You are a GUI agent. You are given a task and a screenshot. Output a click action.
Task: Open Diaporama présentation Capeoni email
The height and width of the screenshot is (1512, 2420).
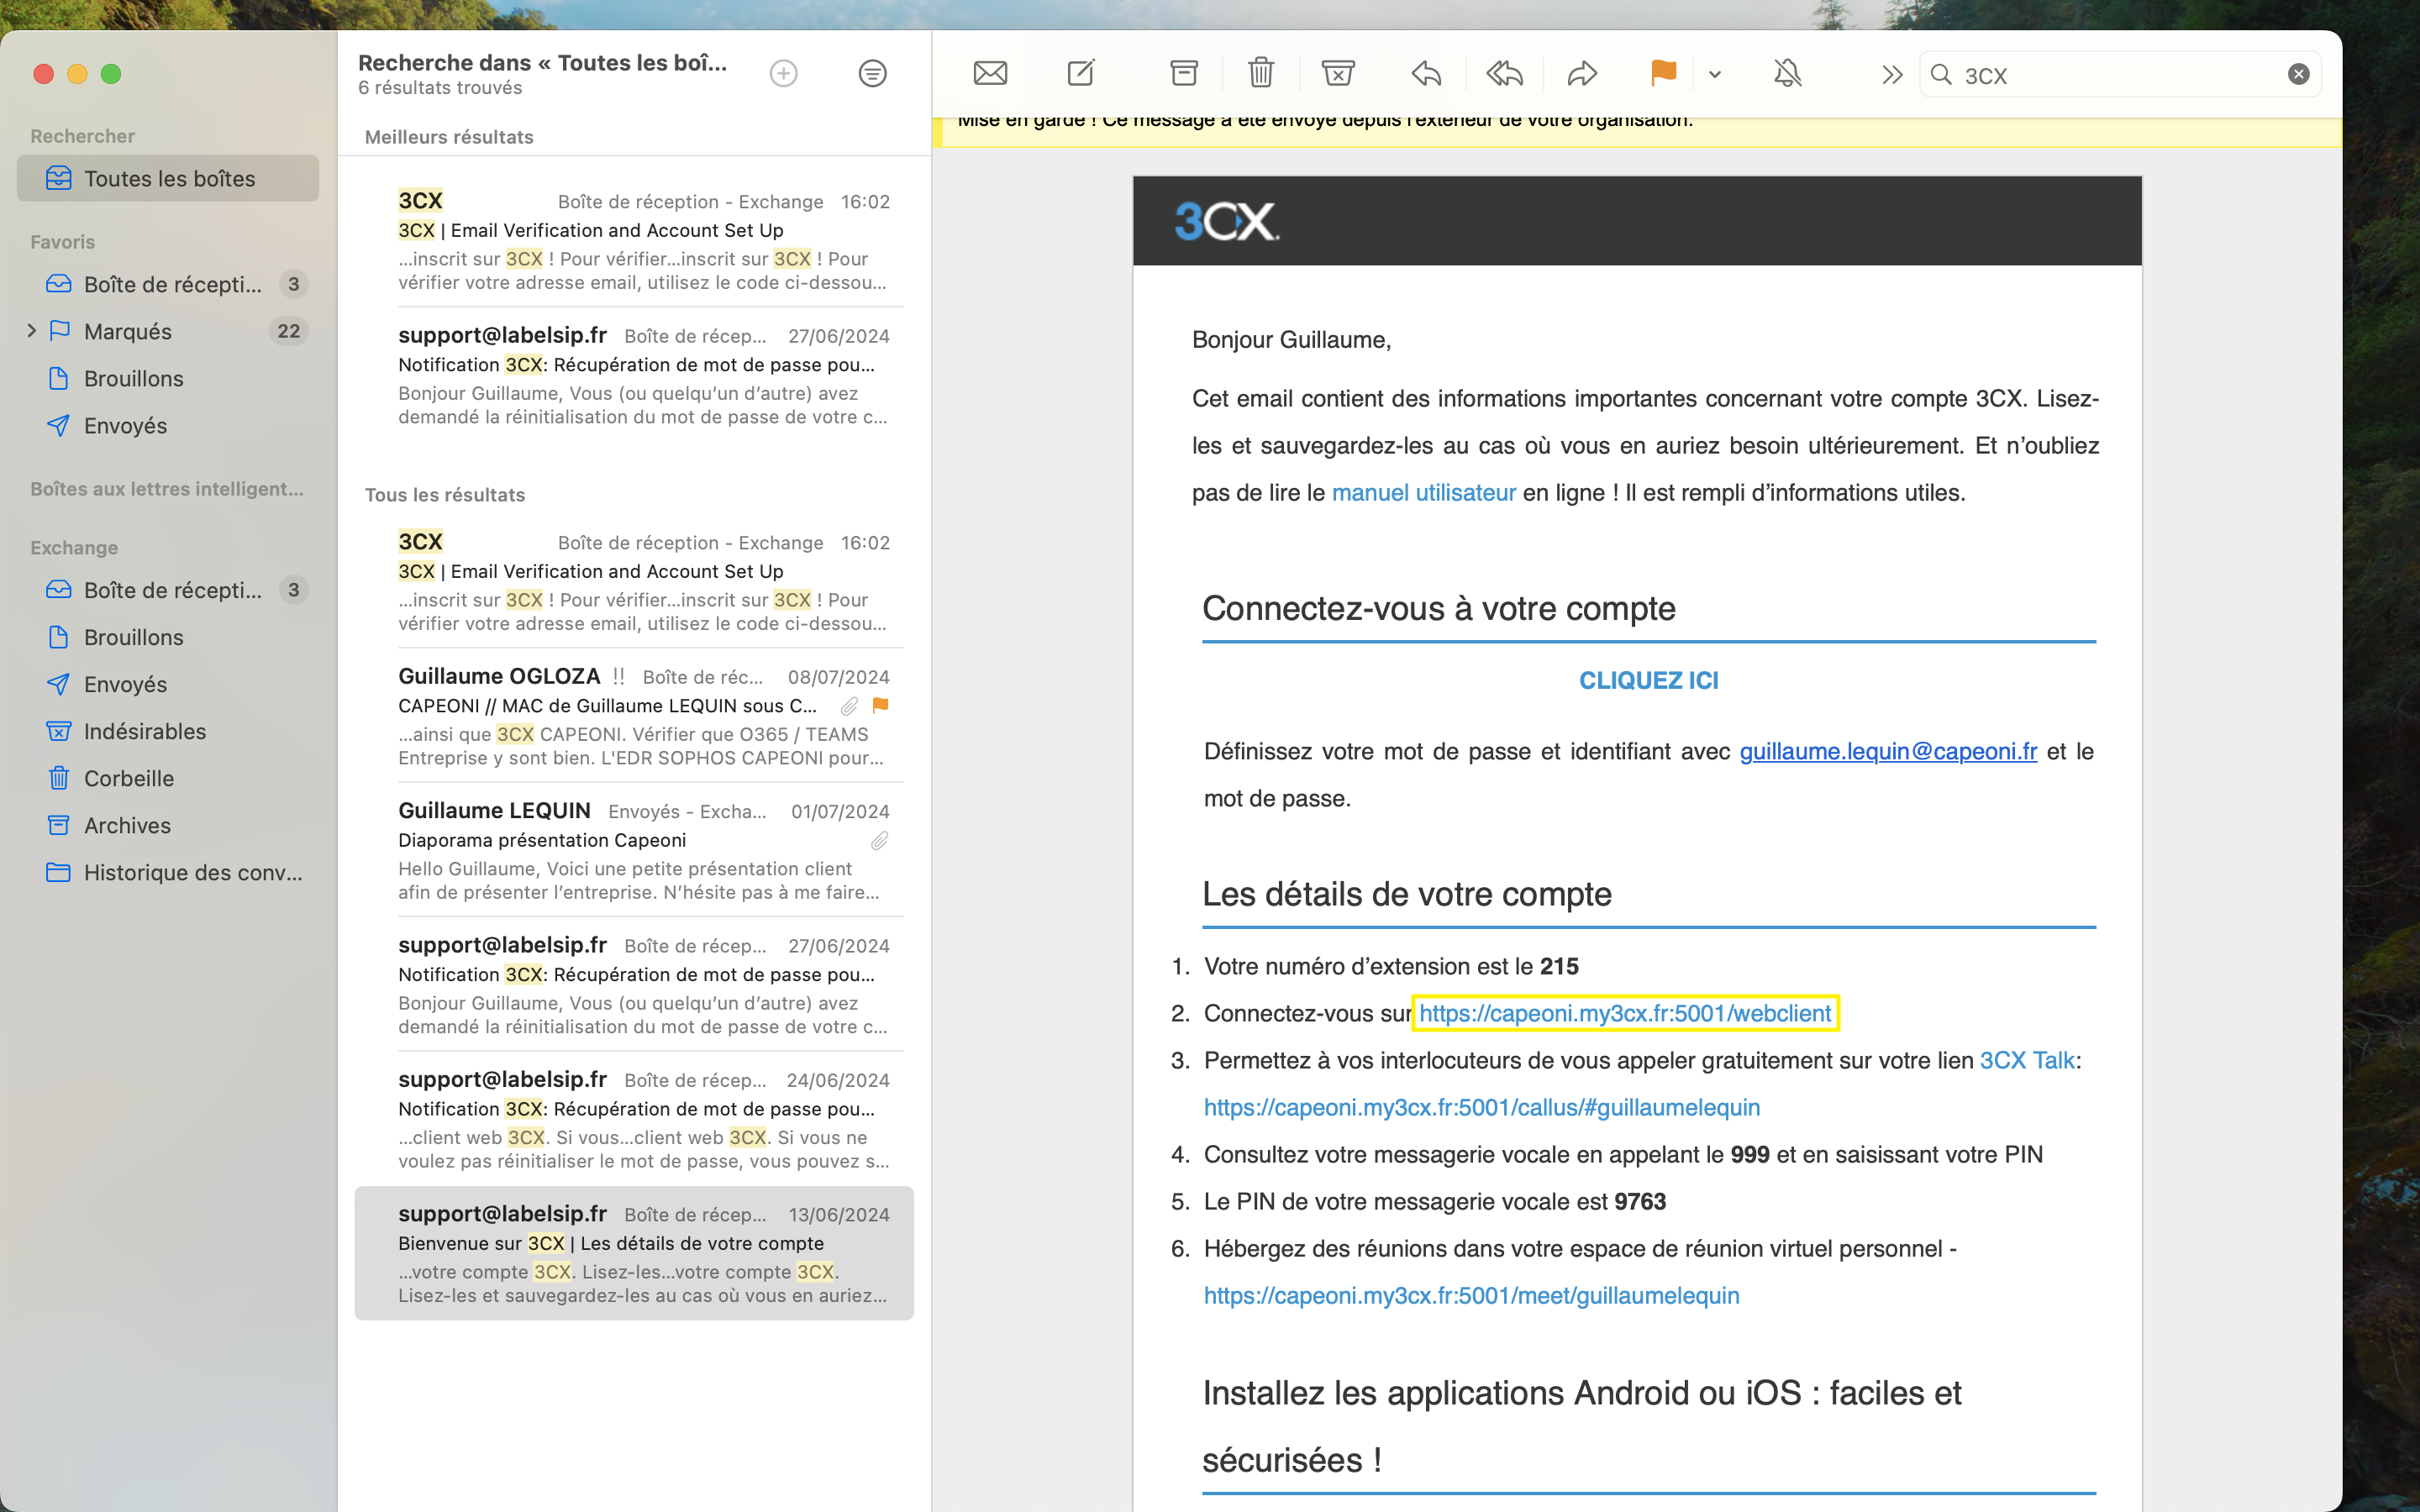click(634, 850)
